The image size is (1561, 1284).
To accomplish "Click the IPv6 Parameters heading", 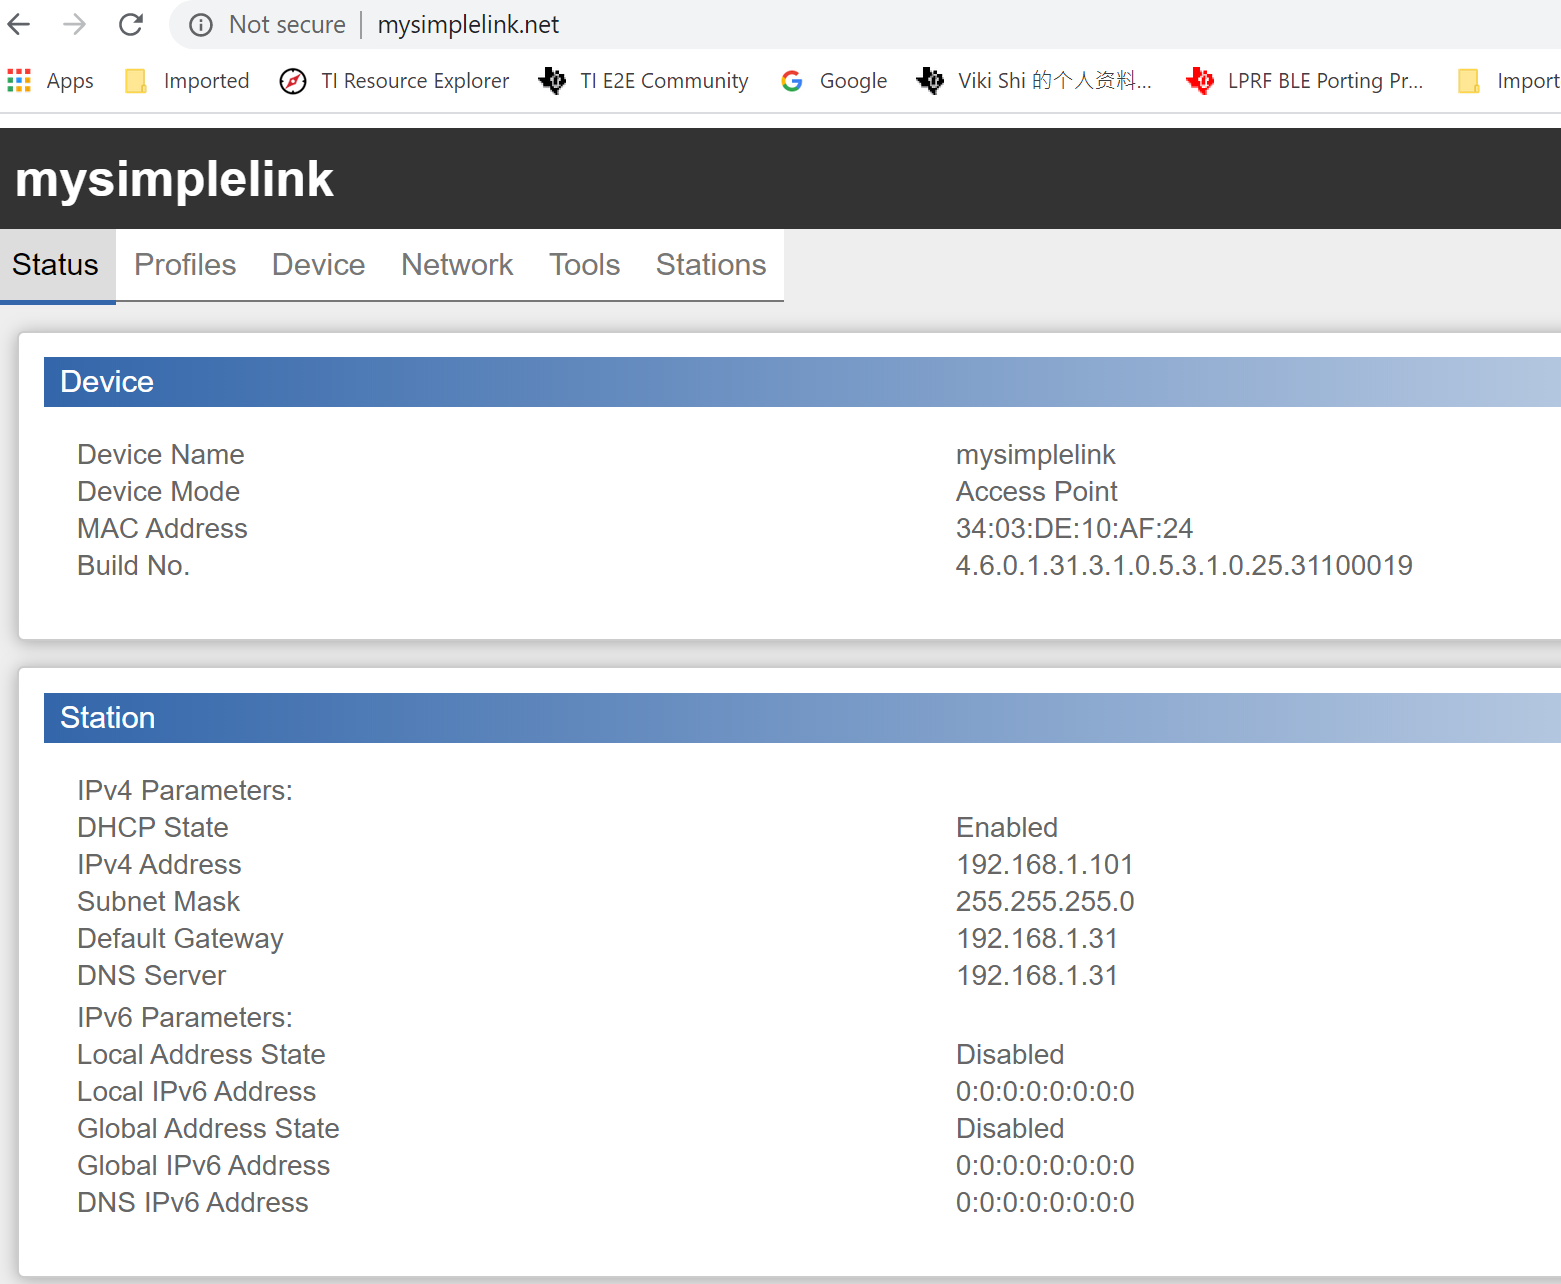I will [x=185, y=1018].
